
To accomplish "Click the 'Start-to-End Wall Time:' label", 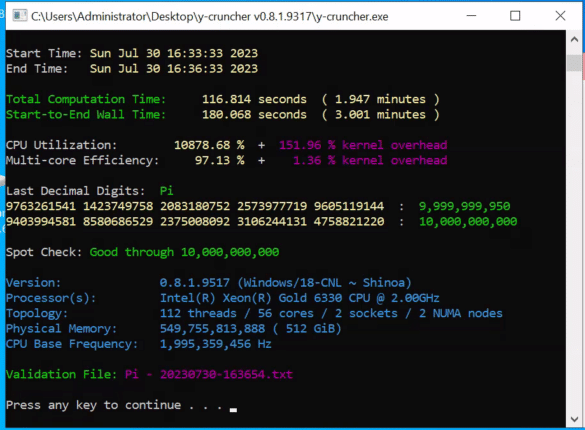I will coord(86,114).
